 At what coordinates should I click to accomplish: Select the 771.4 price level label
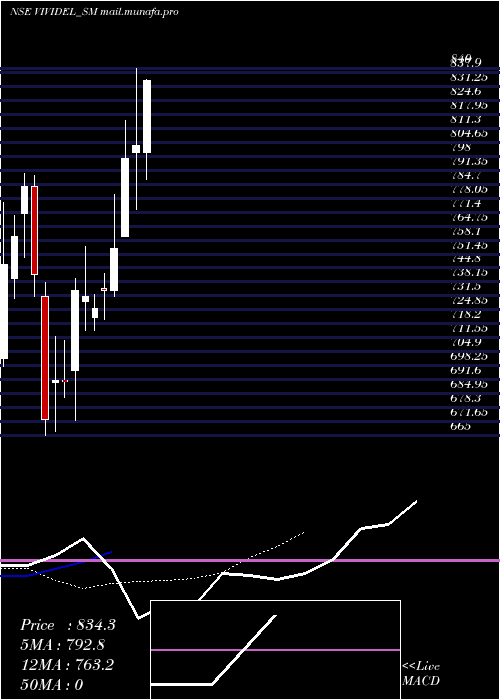(x=466, y=203)
